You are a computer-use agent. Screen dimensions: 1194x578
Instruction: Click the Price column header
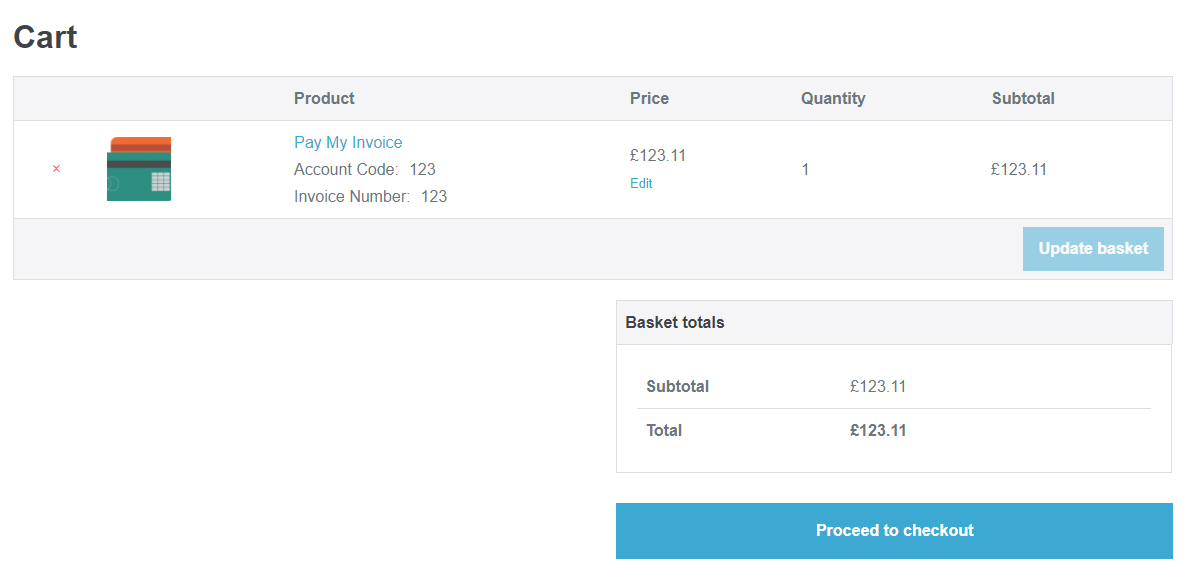point(650,98)
